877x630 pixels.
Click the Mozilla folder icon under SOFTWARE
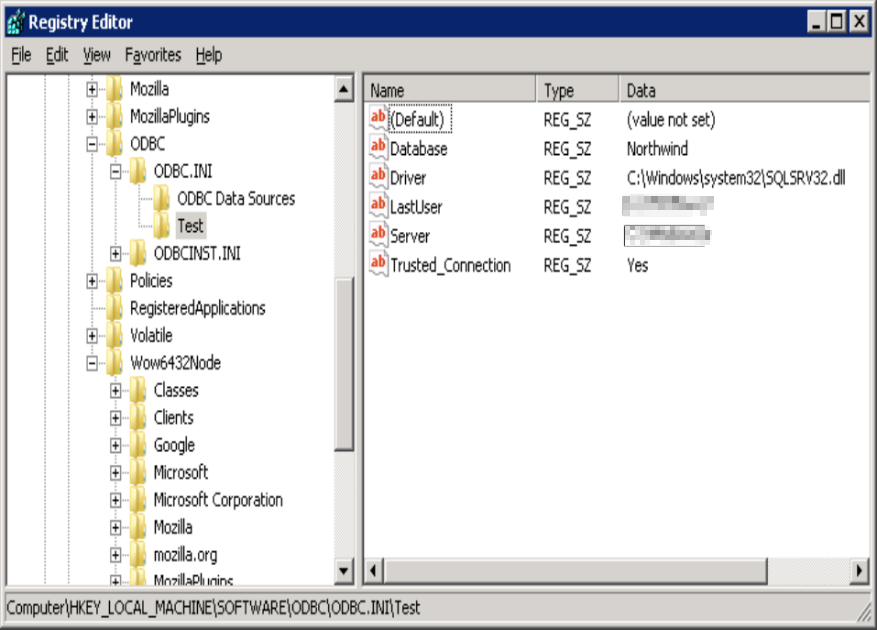115,89
